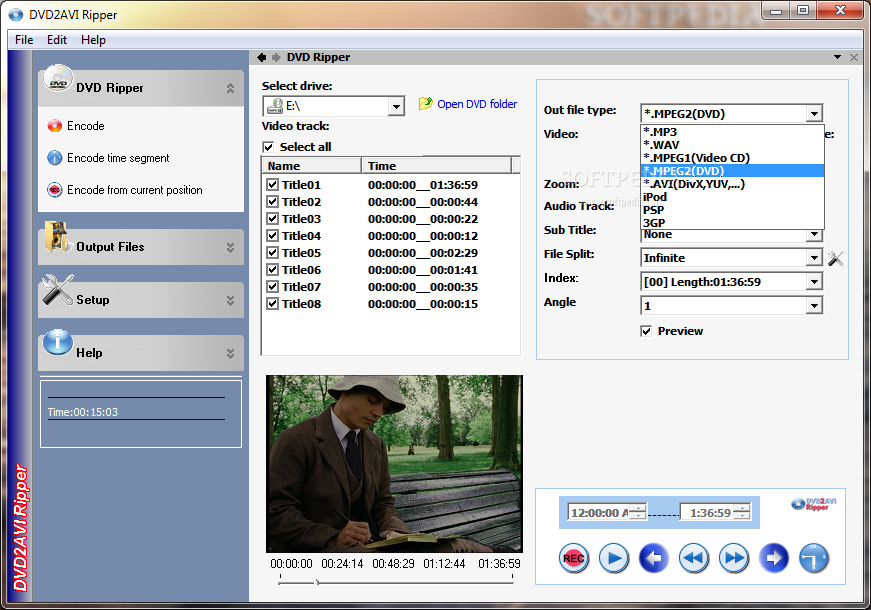Uncheck the Title01 checkbox
This screenshot has width=871, height=610.
coord(272,184)
